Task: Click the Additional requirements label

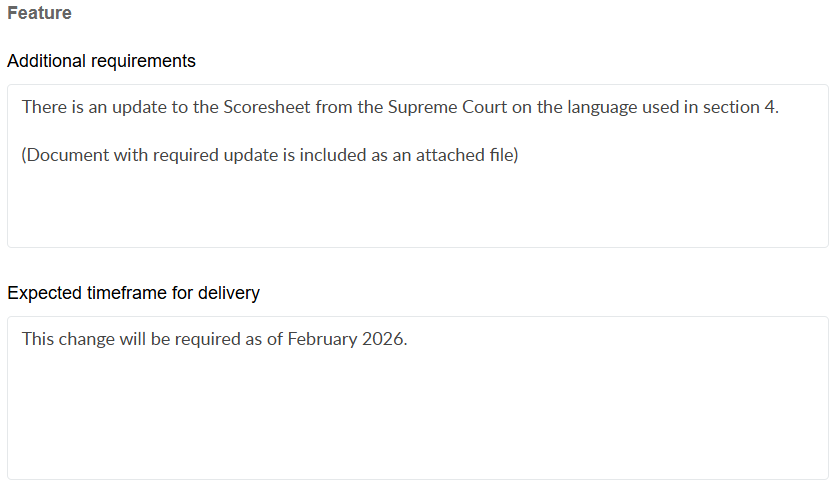Action: [x=101, y=61]
